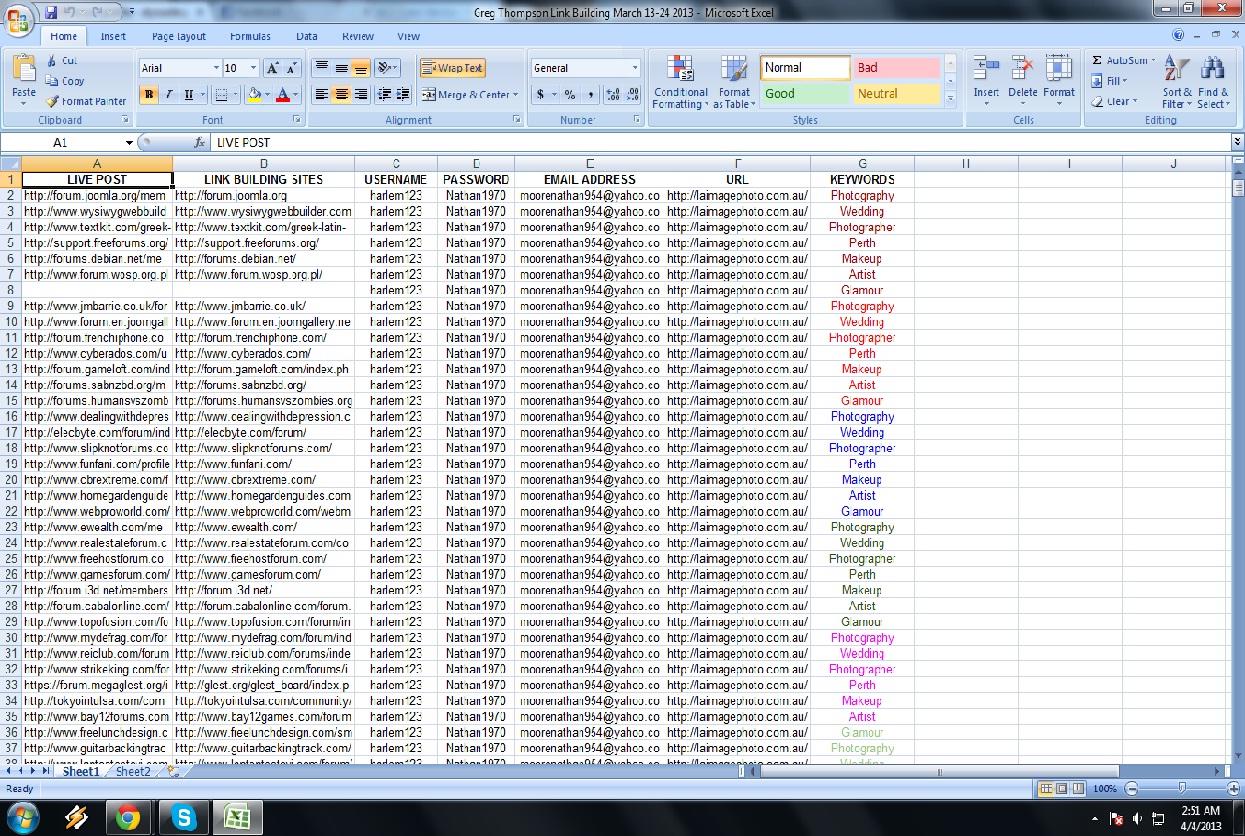Switch to the Page Layout ribbon tab
This screenshot has width=1245, height=836.
(x=179, y=36)
